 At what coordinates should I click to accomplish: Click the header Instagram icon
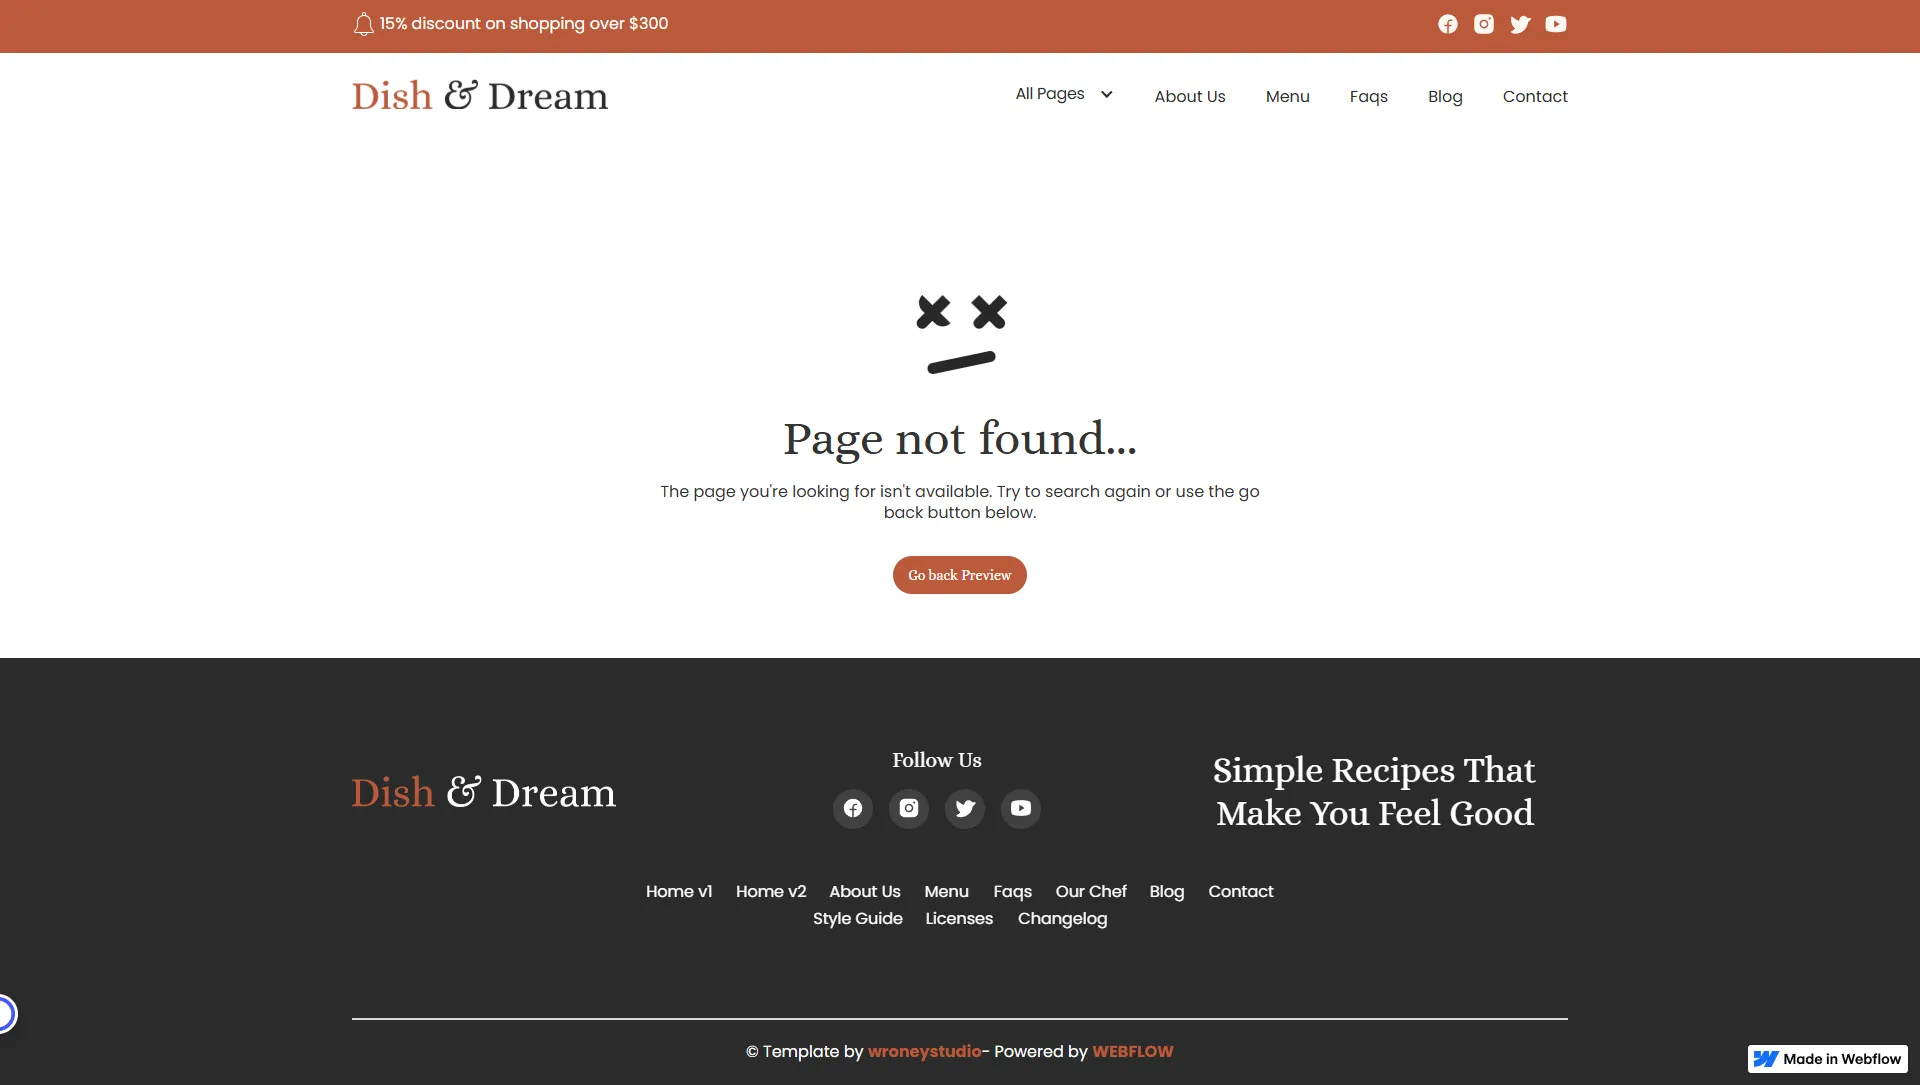[x=1484, y=24]
